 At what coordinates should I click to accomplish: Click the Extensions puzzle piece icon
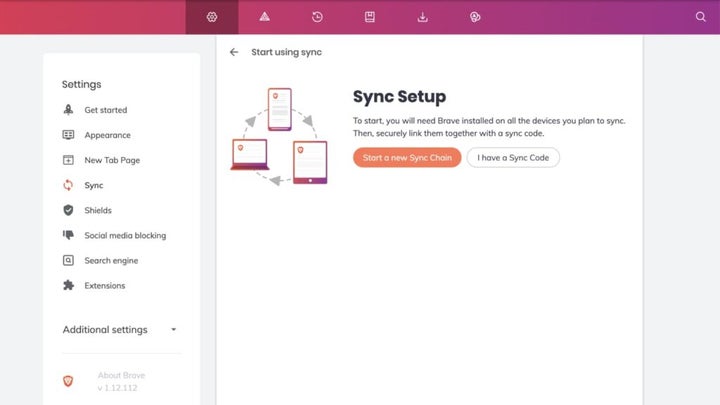(x=68, y=285)
